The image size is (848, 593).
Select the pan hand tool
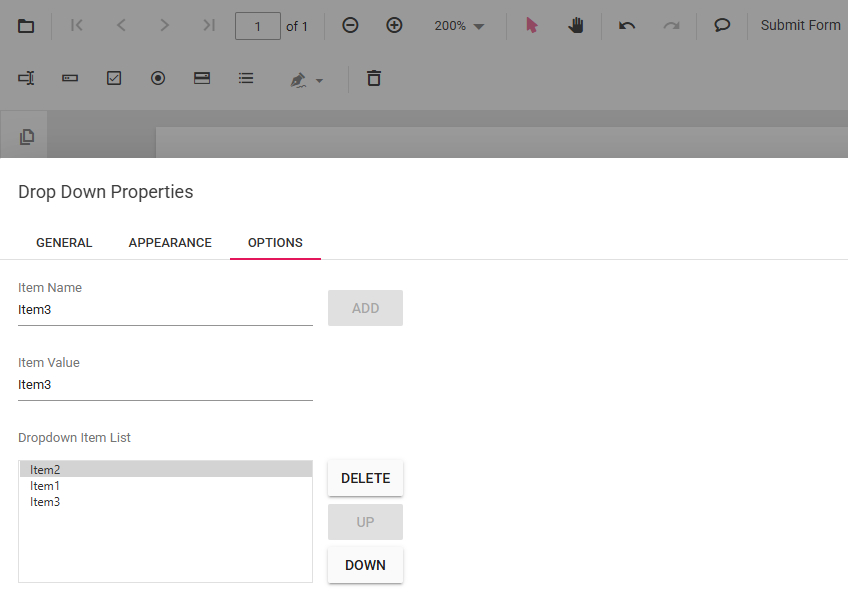(576, 25)
